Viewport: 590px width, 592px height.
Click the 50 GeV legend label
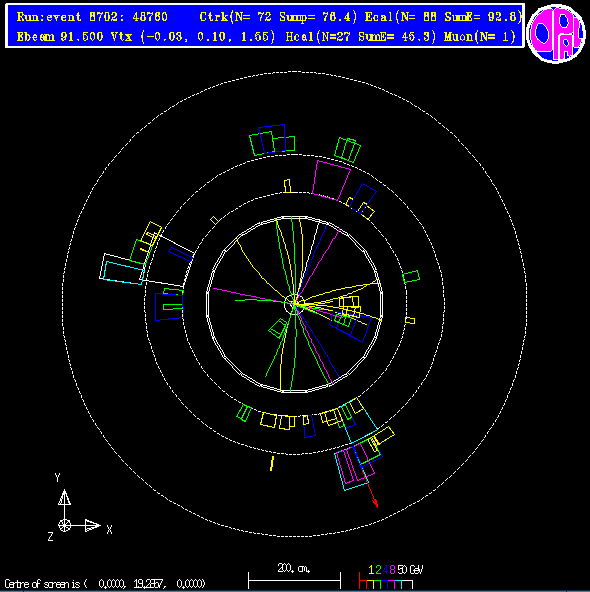410,570
